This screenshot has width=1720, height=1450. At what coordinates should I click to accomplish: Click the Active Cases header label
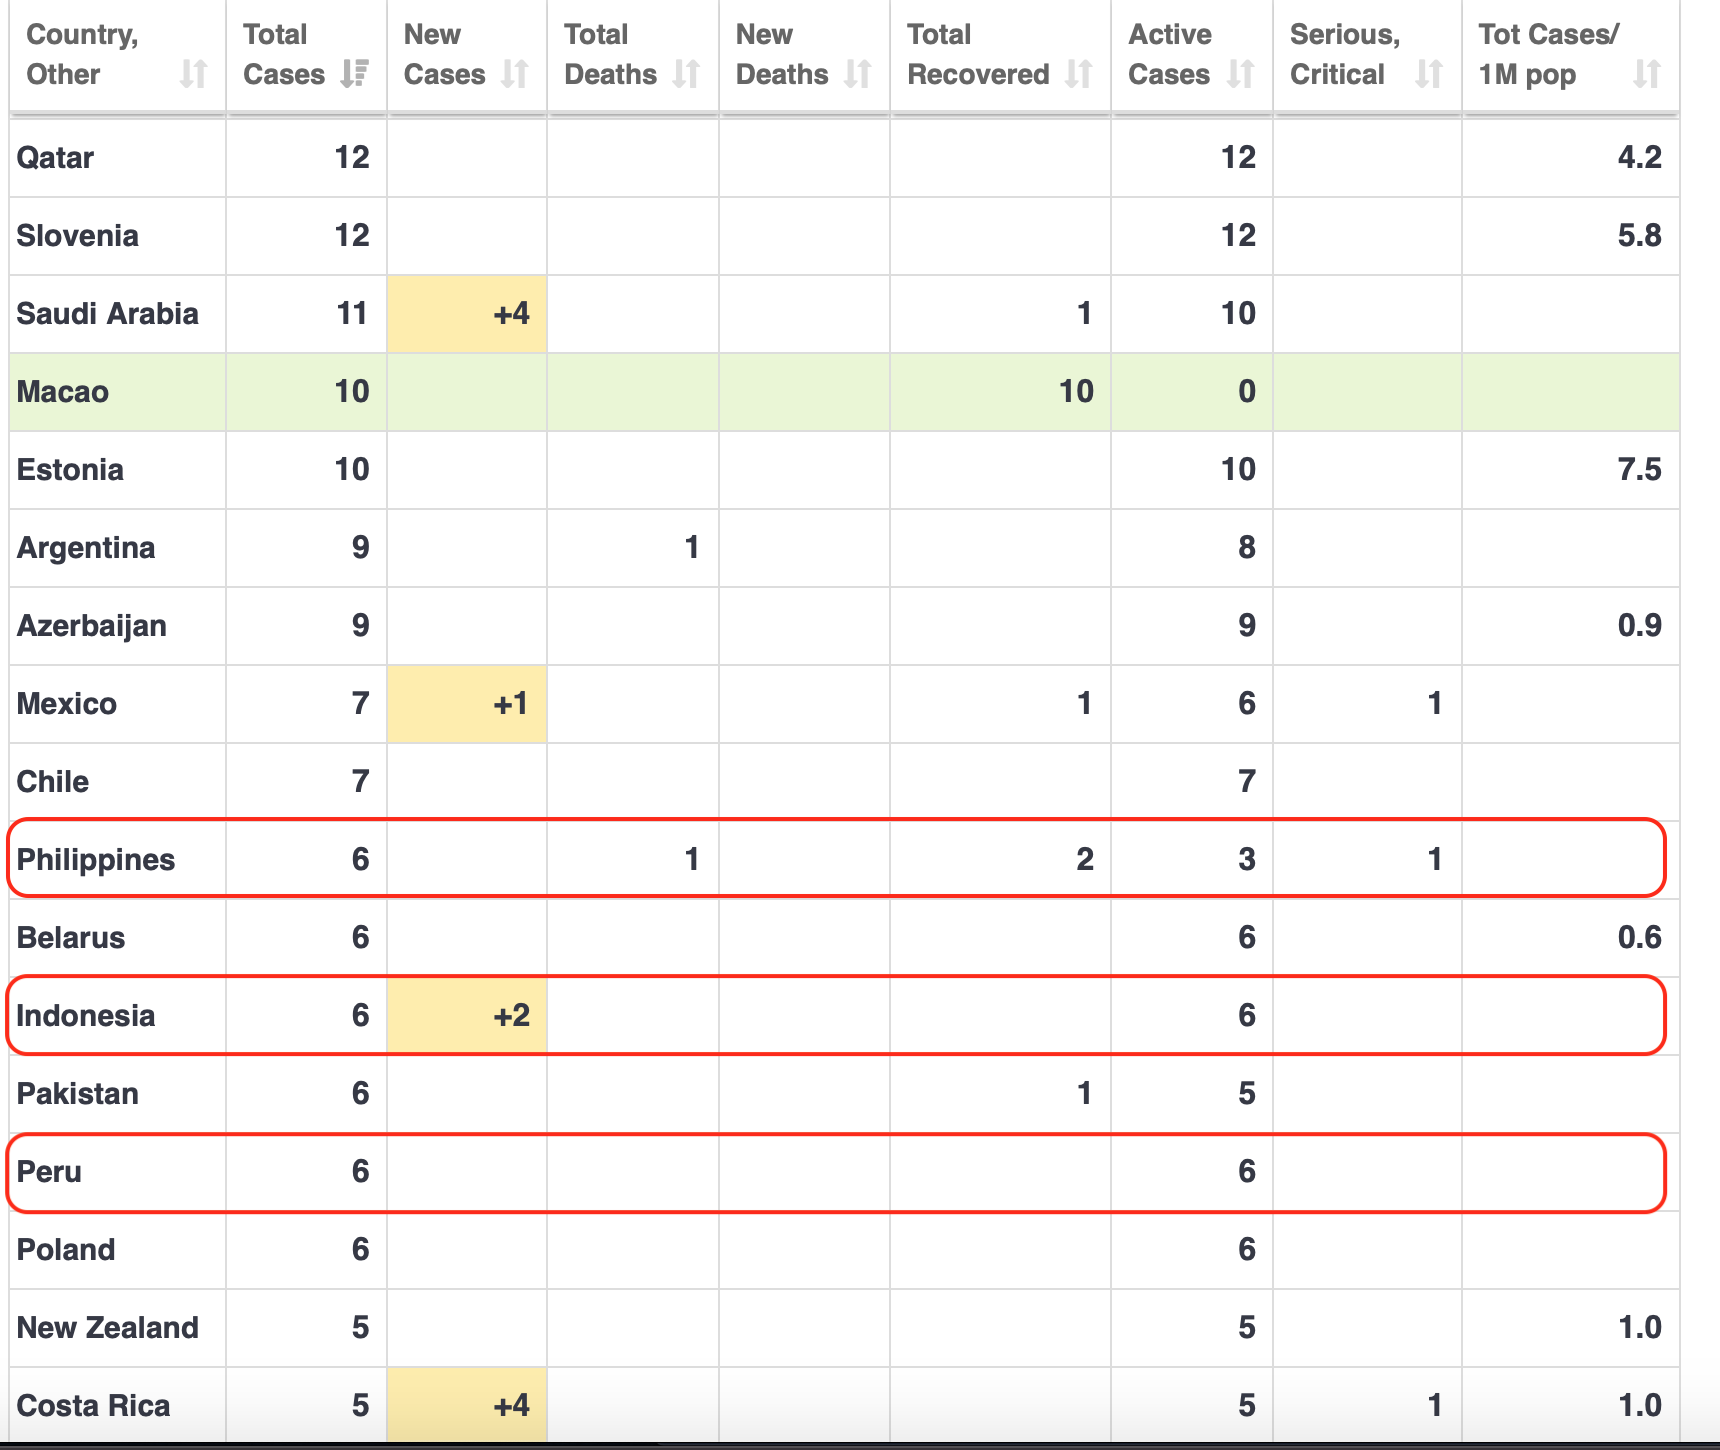1169,54
